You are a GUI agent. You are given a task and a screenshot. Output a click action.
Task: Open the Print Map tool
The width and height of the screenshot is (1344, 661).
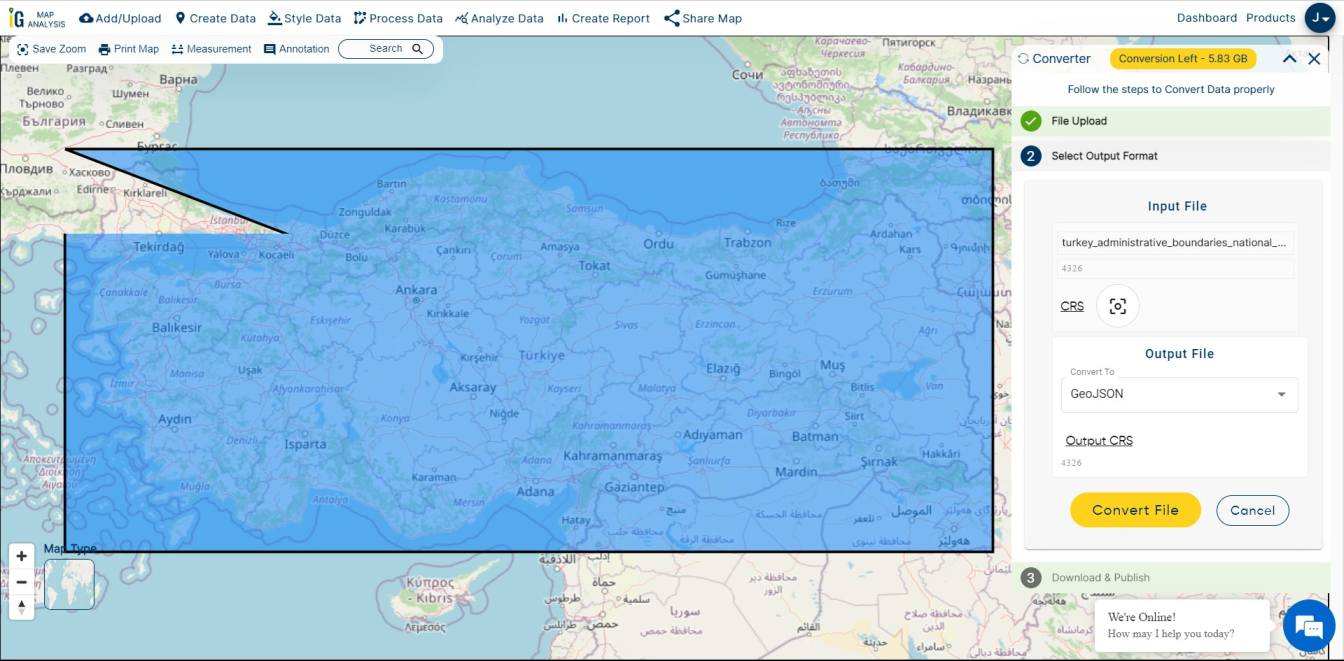(x=128, y=48)
